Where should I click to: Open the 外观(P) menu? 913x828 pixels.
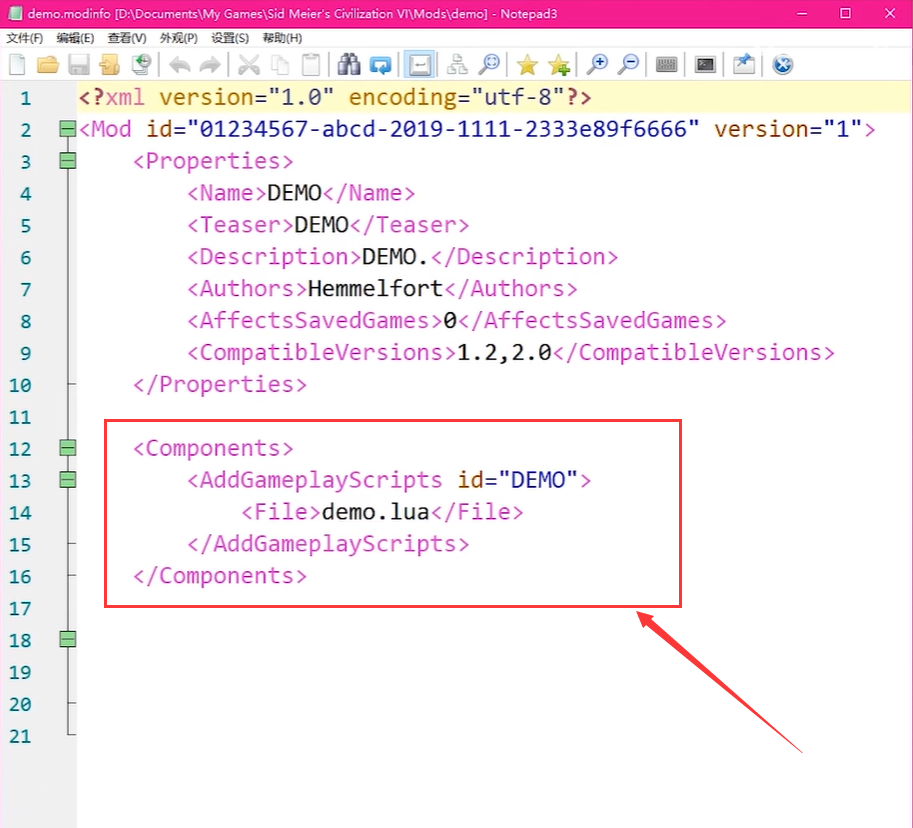[x=178, y=38]
